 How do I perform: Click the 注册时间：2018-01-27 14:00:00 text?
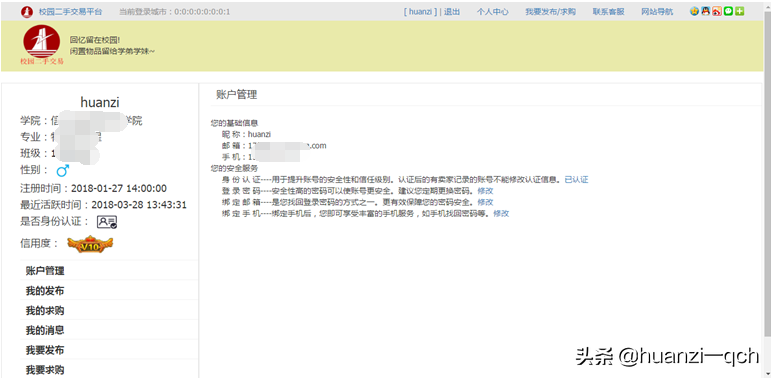93,188
